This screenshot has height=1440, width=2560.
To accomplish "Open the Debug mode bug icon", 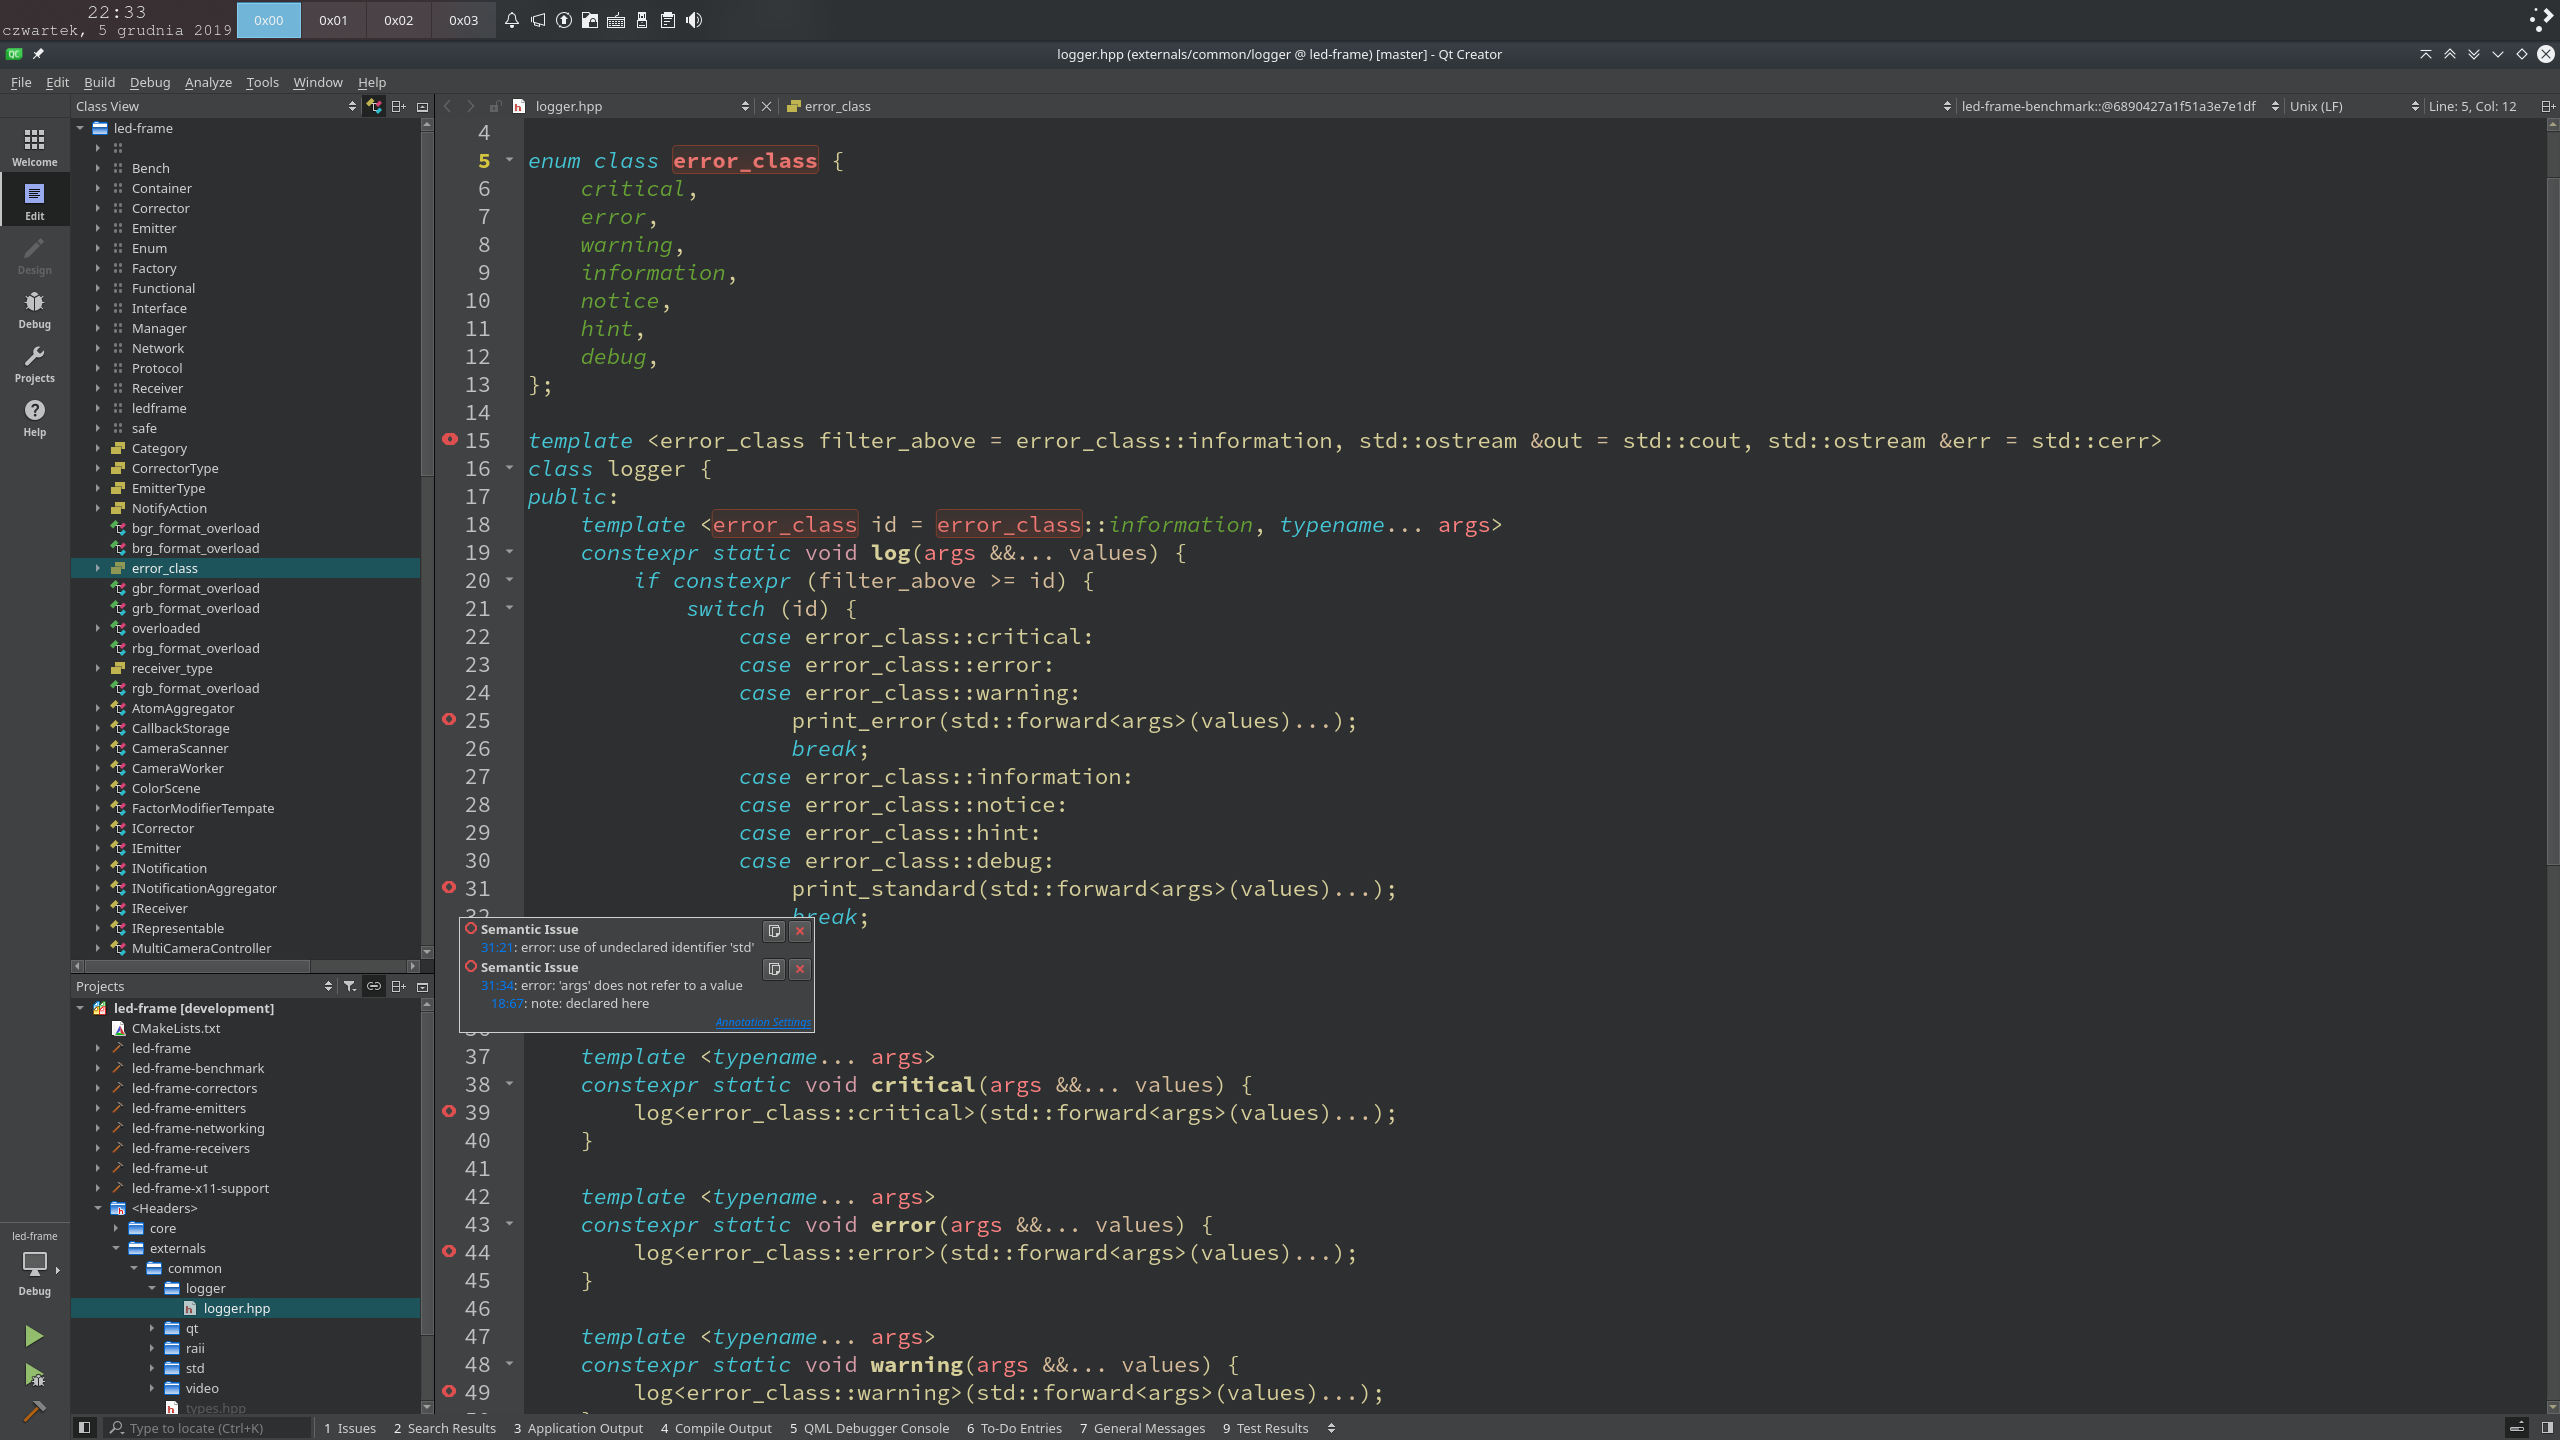I will (x=34, y=309).
